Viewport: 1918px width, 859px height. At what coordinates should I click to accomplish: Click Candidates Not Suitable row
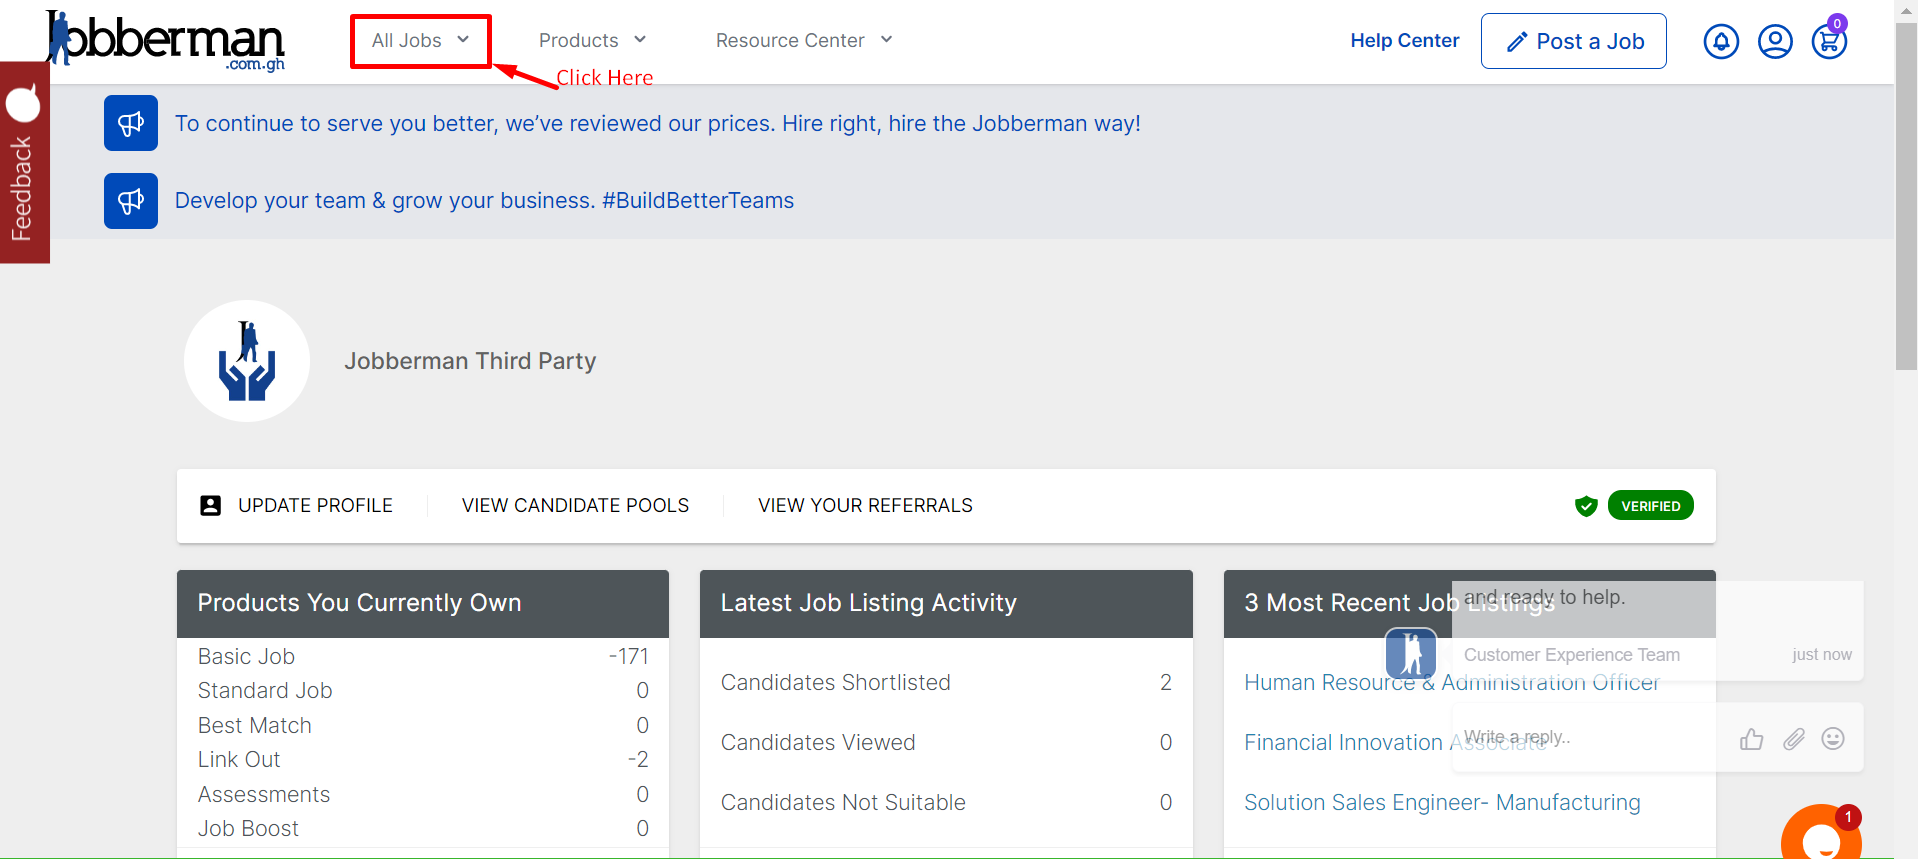946,803
